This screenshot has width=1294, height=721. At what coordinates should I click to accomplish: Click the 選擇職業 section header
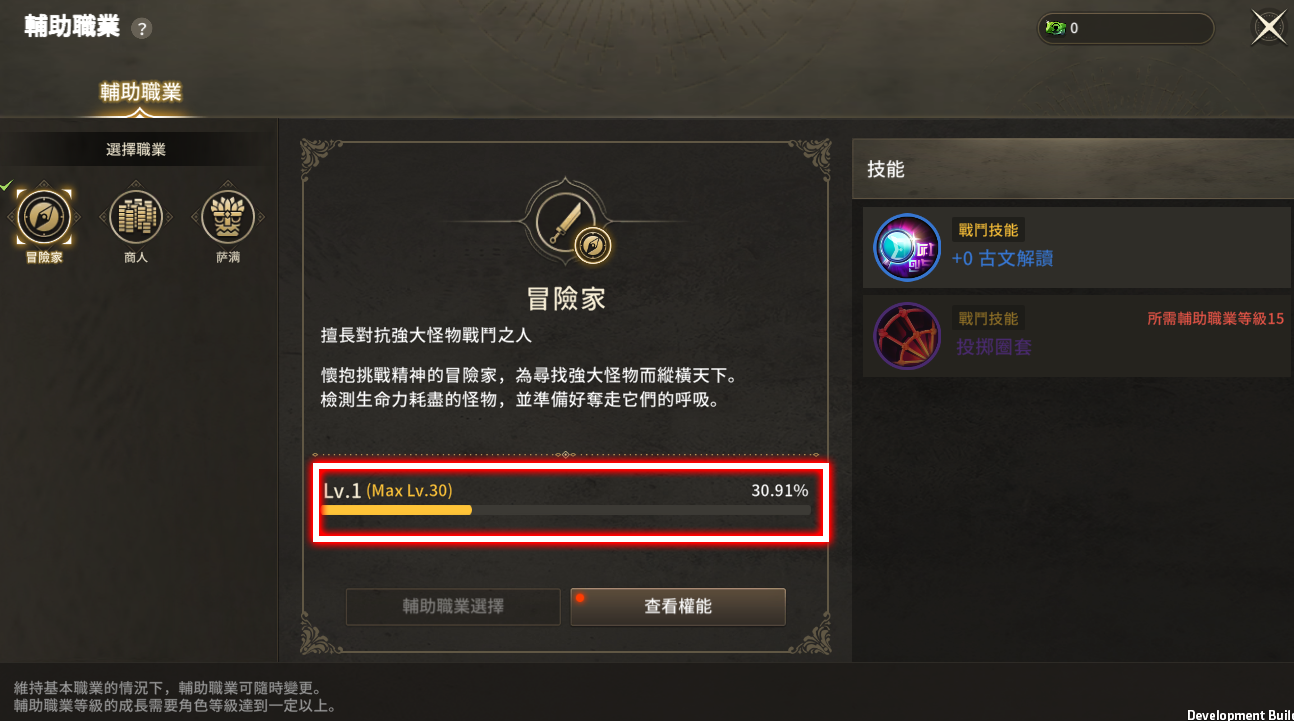(136, 149)
